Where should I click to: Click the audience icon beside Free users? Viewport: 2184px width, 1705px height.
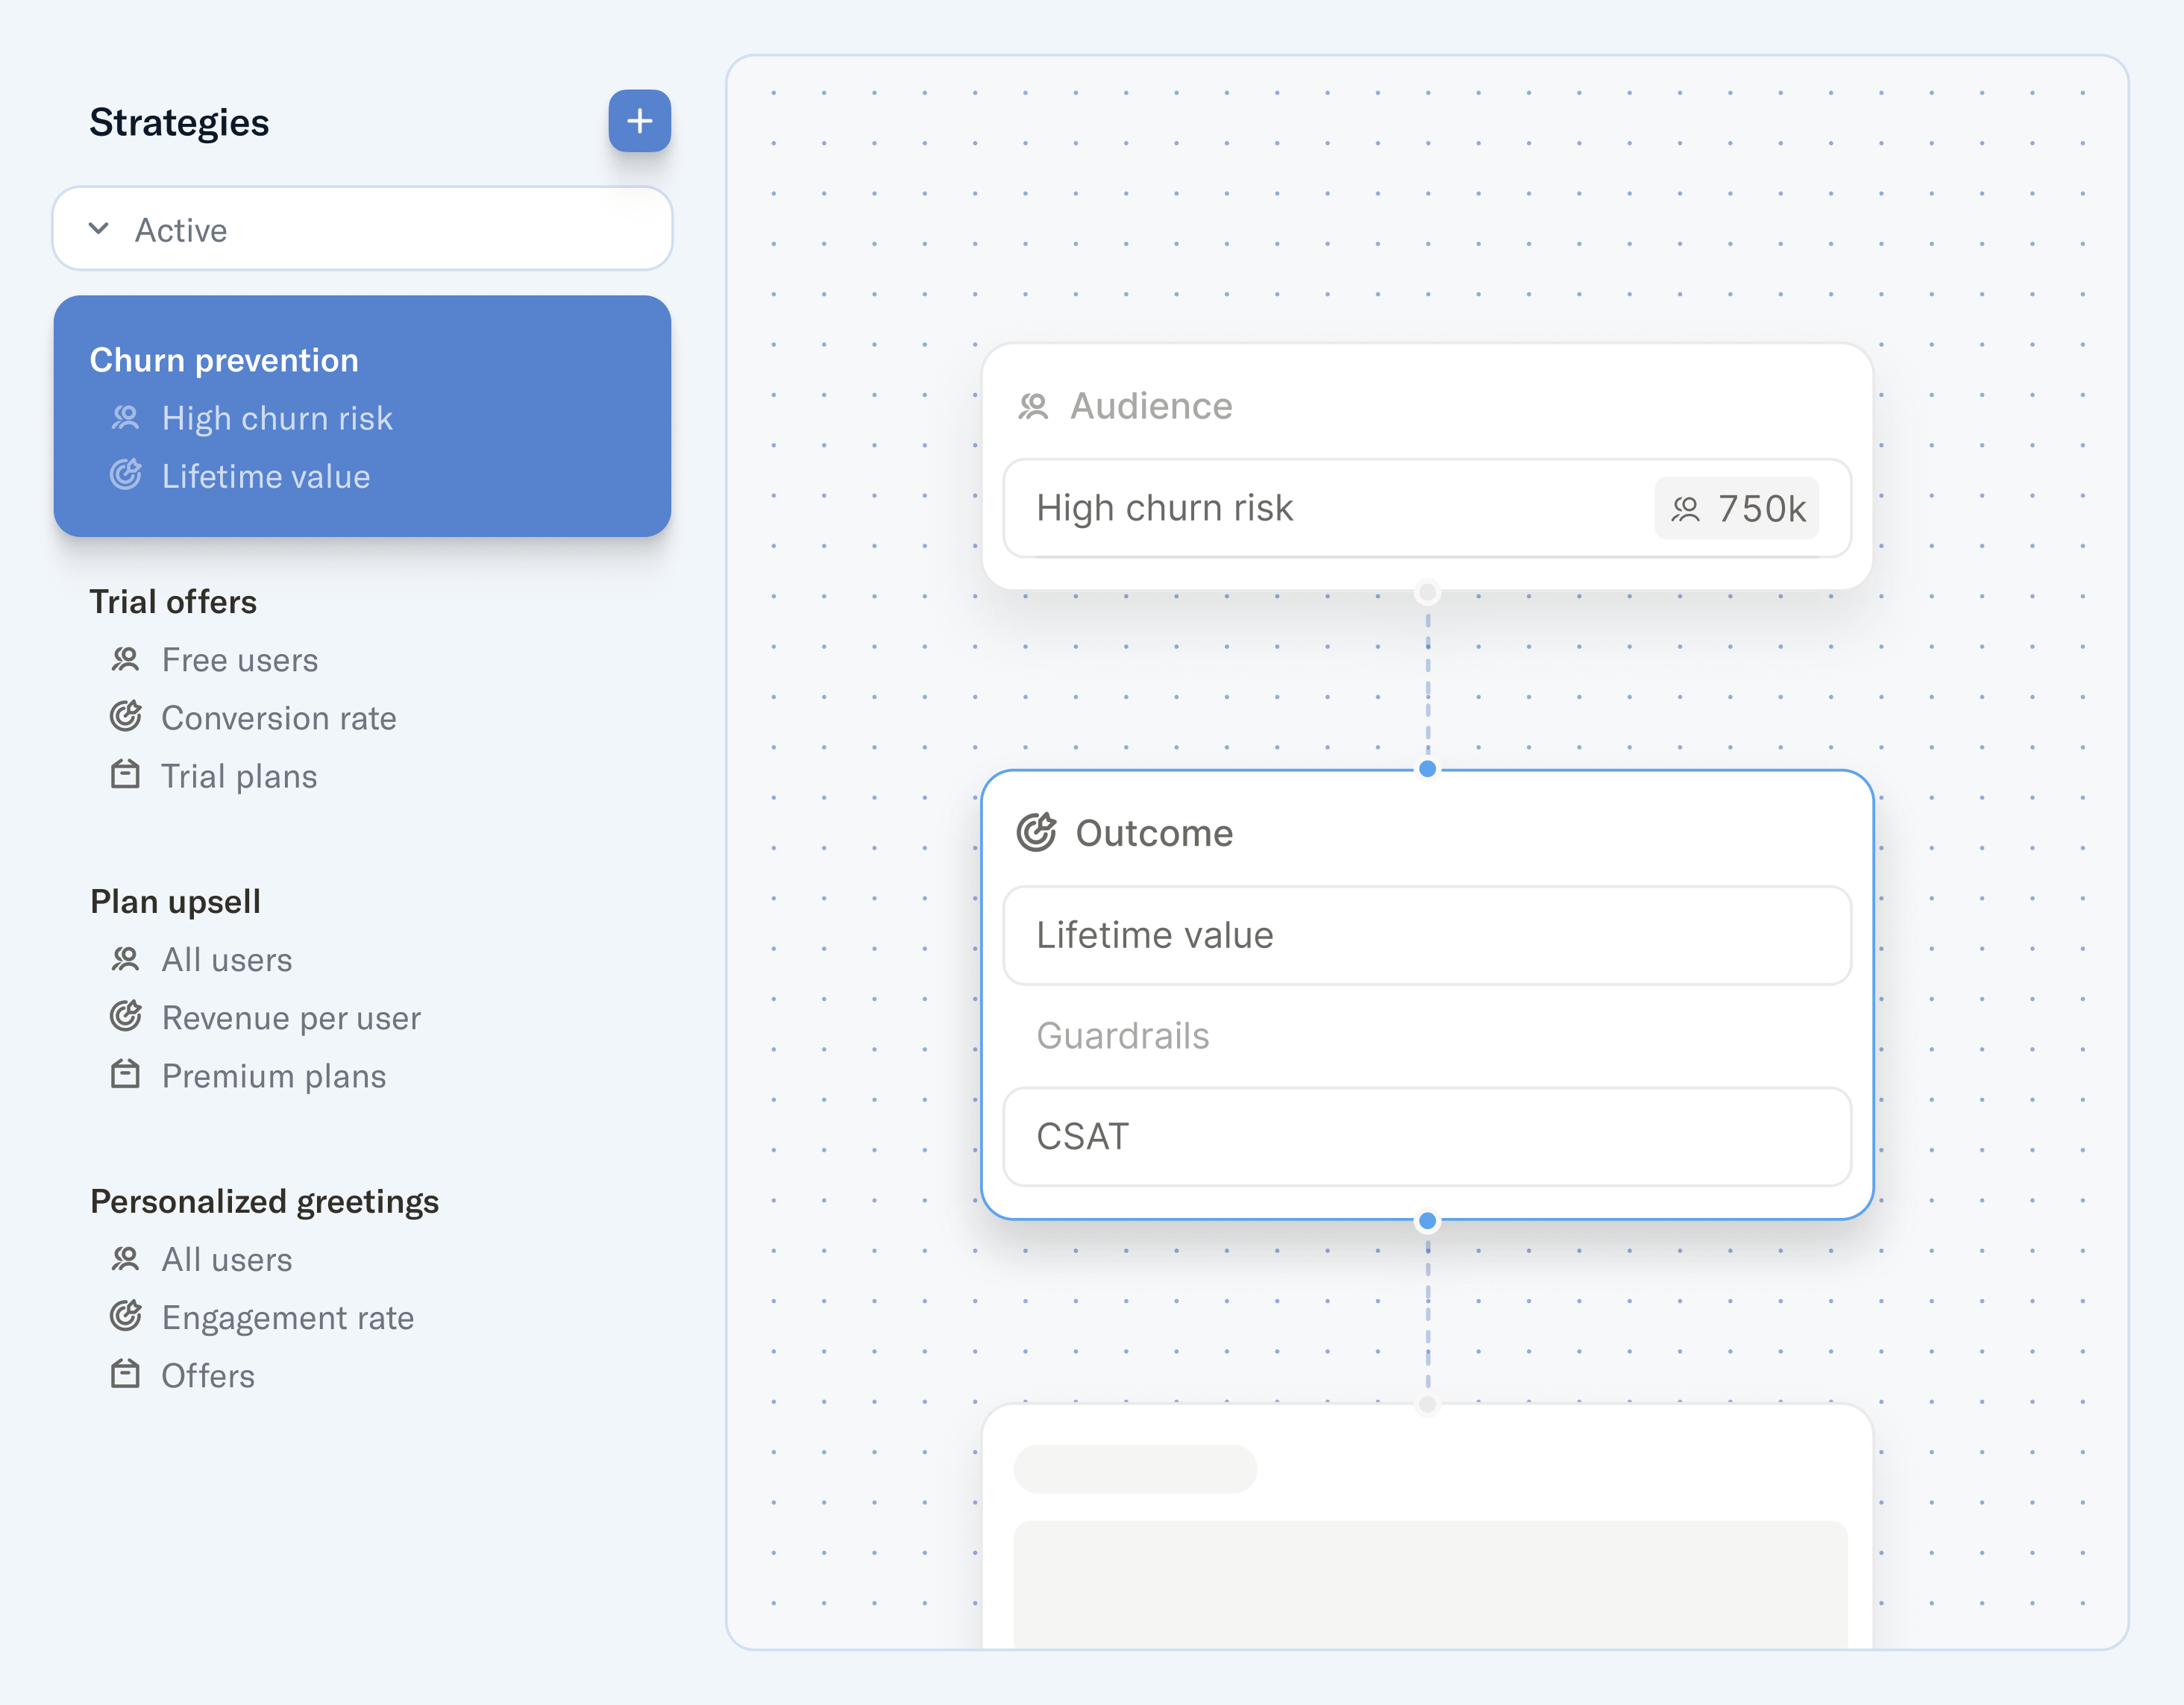(x=125, y=659)
